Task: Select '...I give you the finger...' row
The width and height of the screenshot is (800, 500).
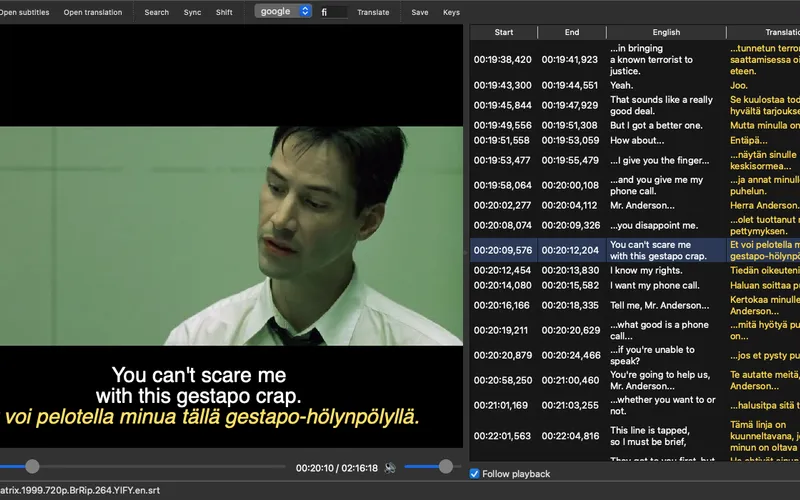Action: pos(659,160)
